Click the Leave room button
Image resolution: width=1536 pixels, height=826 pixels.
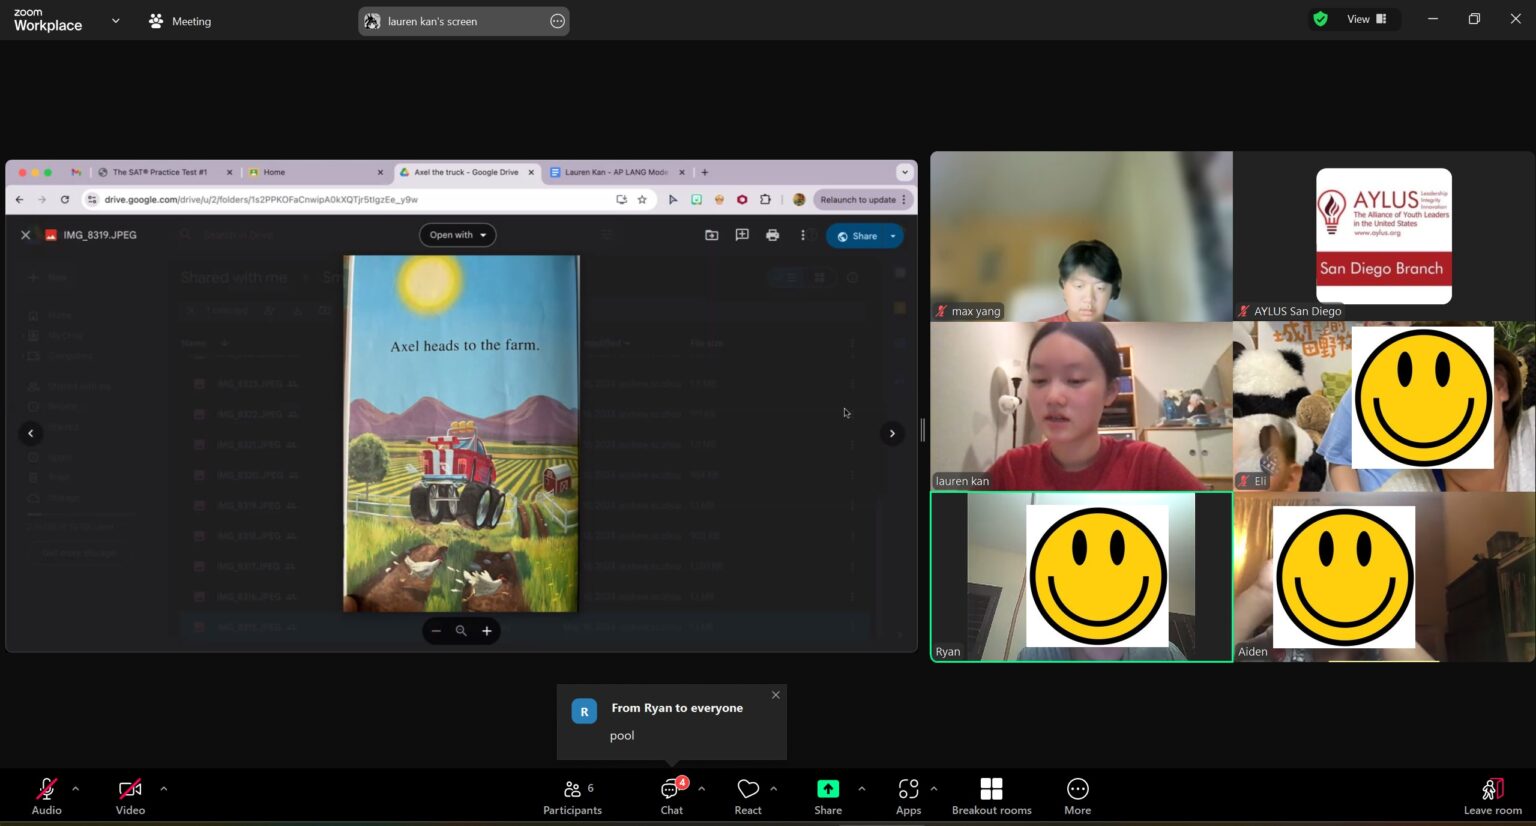pyautogui.click(x=1492, y=796)
